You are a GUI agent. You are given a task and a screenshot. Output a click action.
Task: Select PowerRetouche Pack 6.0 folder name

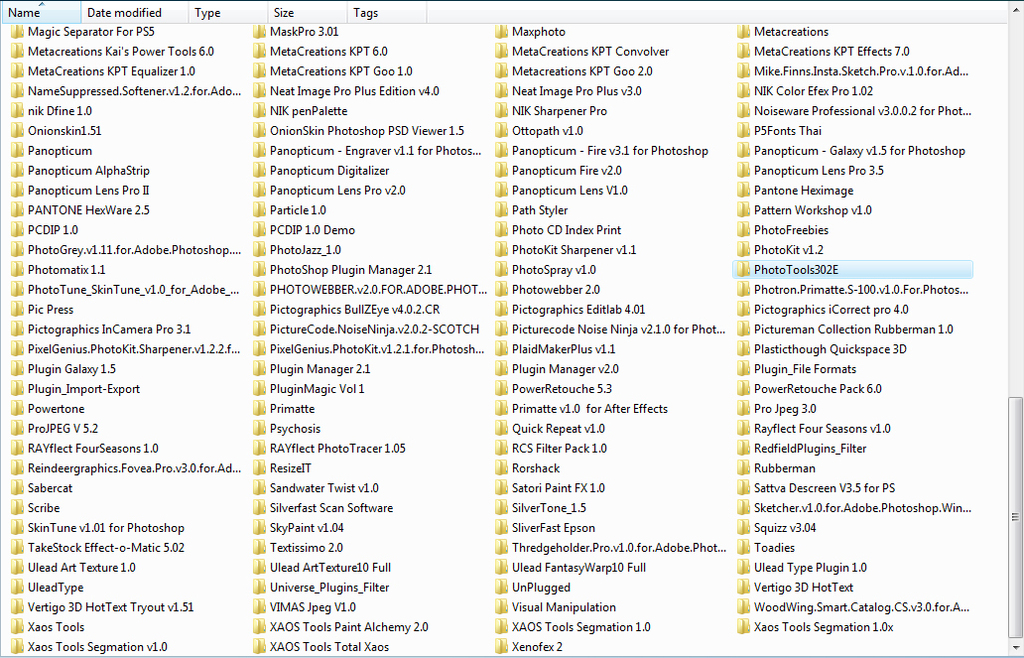(818, 389)
